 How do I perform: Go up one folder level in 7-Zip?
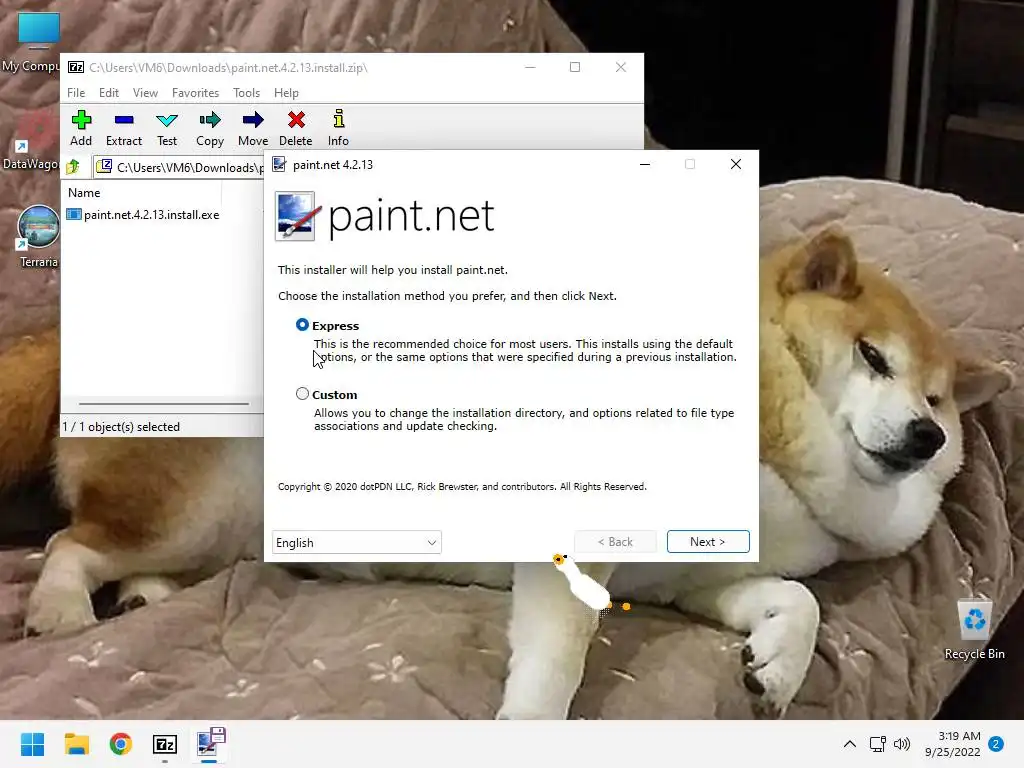(x=73, y=167)
